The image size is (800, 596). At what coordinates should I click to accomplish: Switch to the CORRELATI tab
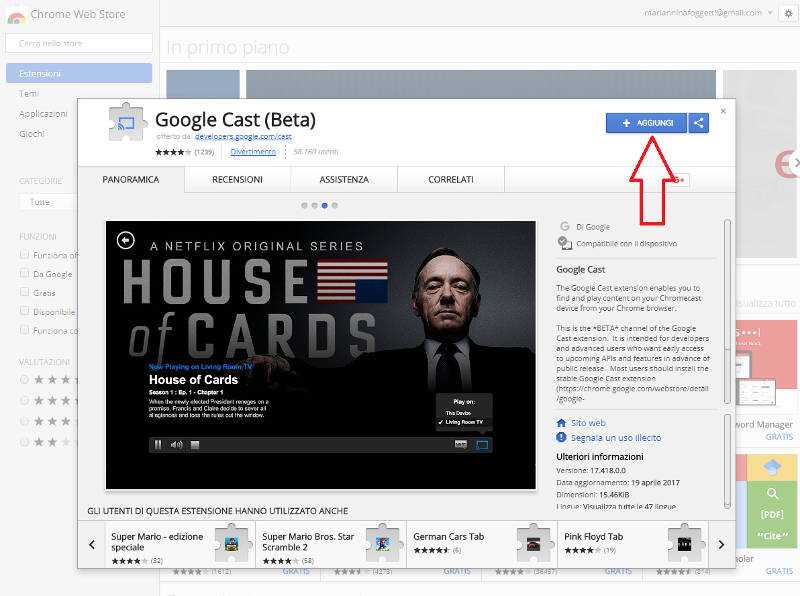pos(451,180)
